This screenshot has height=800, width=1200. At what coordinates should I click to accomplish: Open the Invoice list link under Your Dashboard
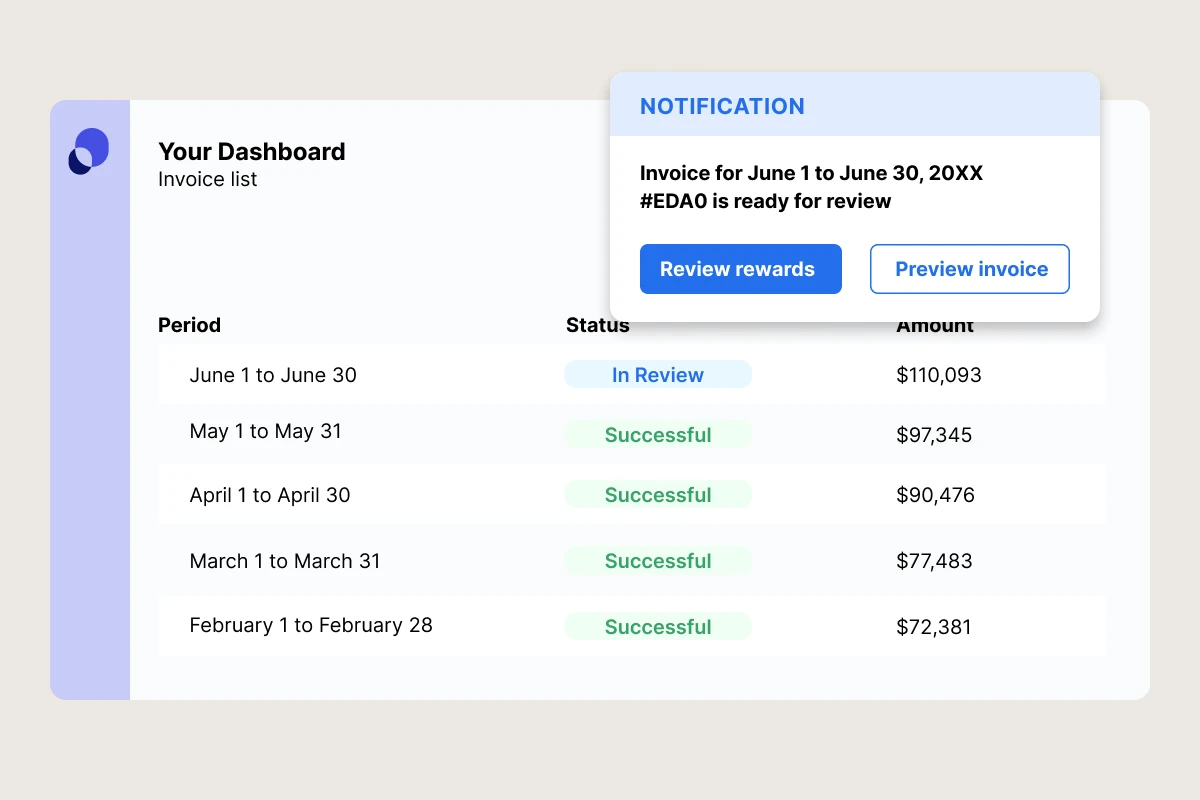click(207, 179)
